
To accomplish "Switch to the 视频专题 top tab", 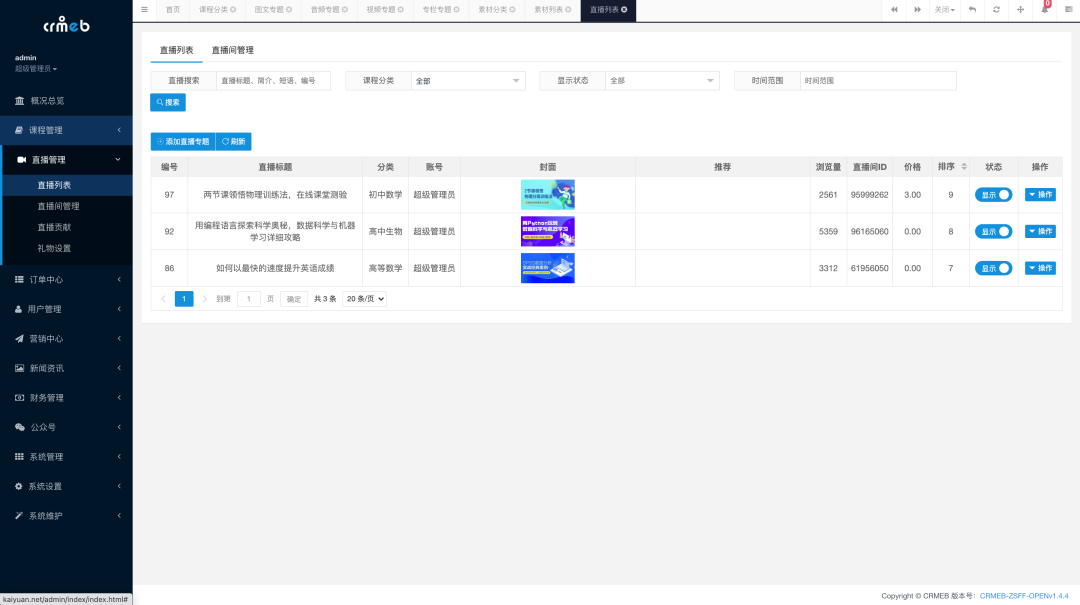I will click(380, 10).
